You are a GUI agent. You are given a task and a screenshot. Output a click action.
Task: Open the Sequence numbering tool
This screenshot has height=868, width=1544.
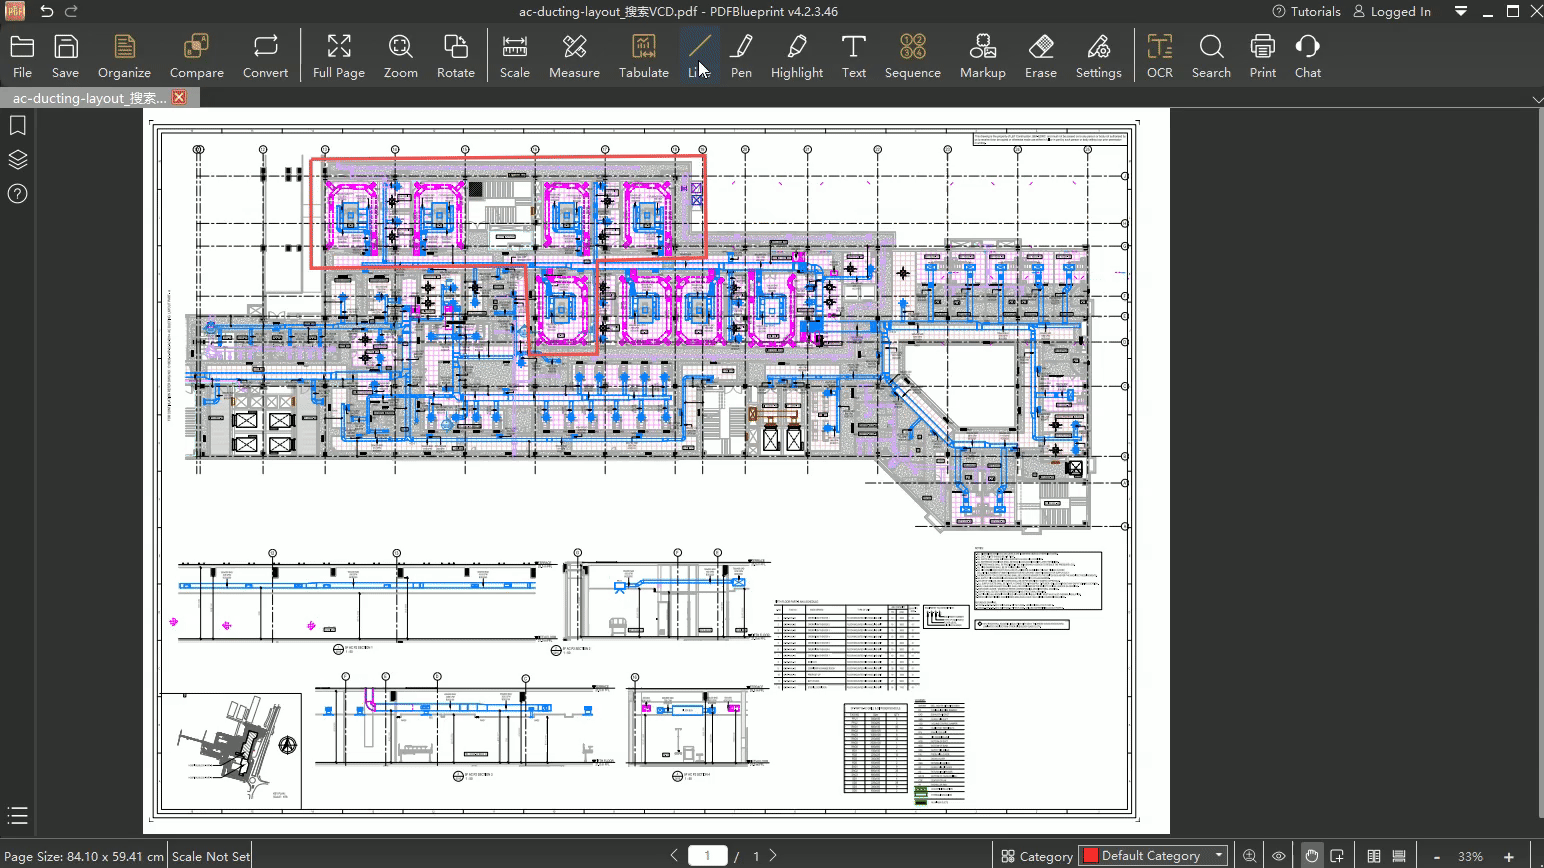(912, 56)
